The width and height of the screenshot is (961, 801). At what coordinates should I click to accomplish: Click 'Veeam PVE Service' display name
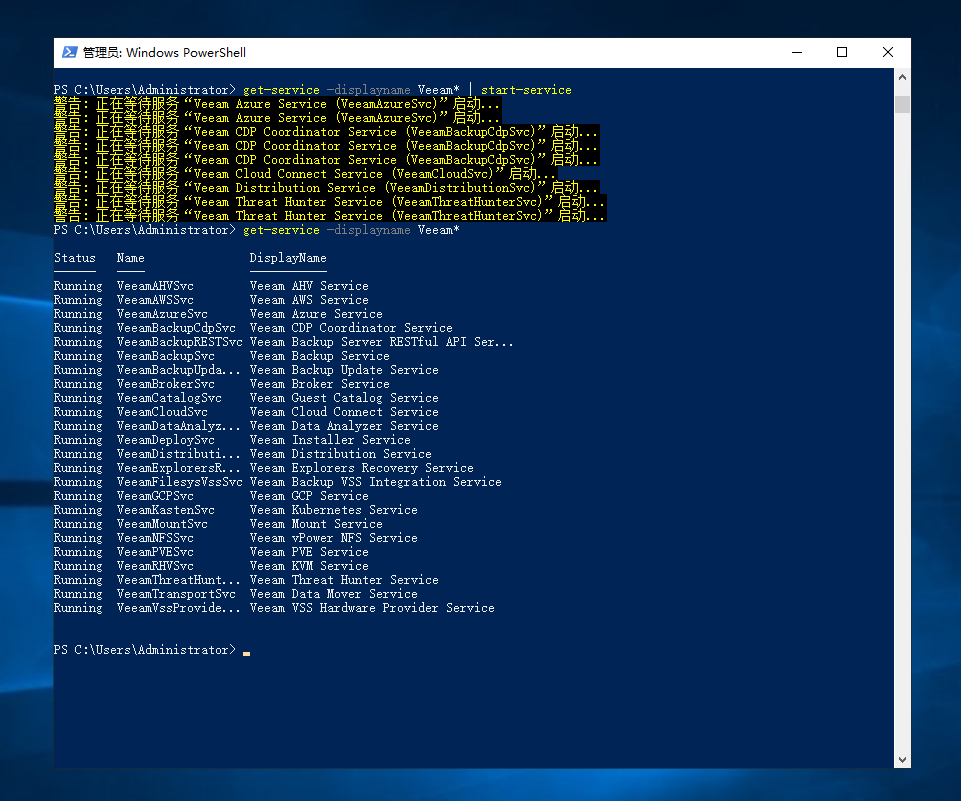[x=310, y=552]
